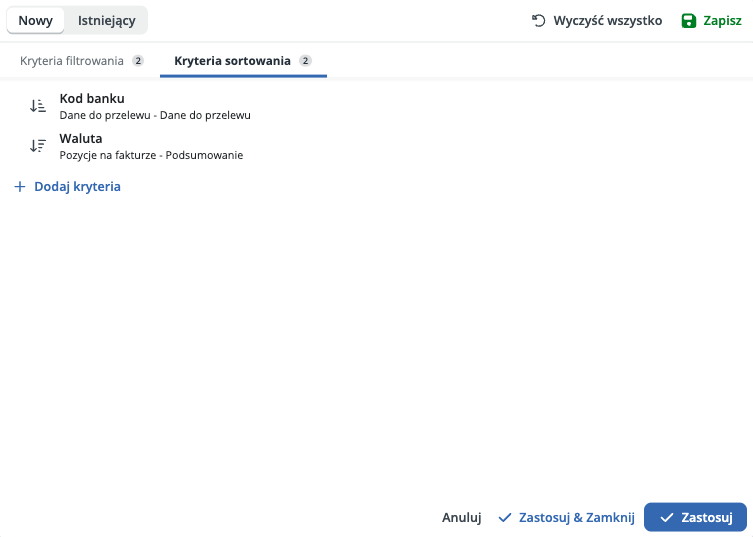This screenshot has width=753, height=537.
Task: Cancel with the Anuluj button
Action: (x=462, y=517)
